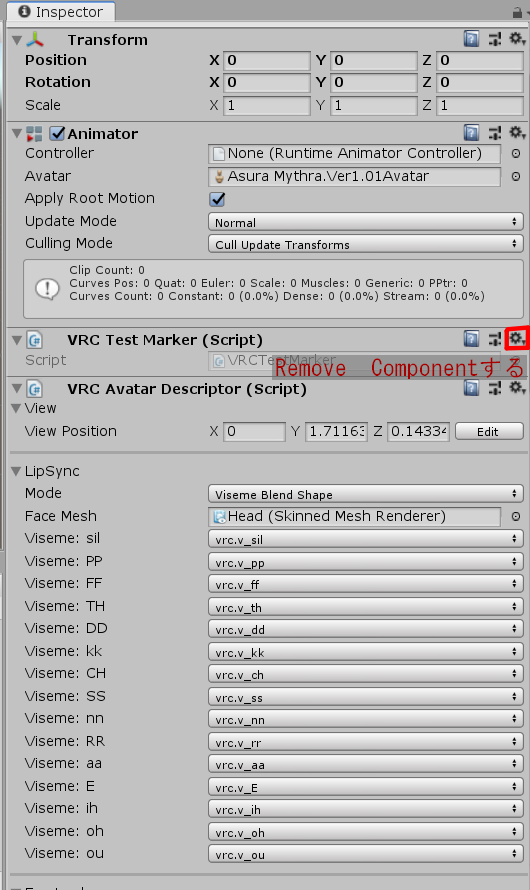Select the Inspector tab
The width and height of the screenshot is (530, 890).
[60, 11]
